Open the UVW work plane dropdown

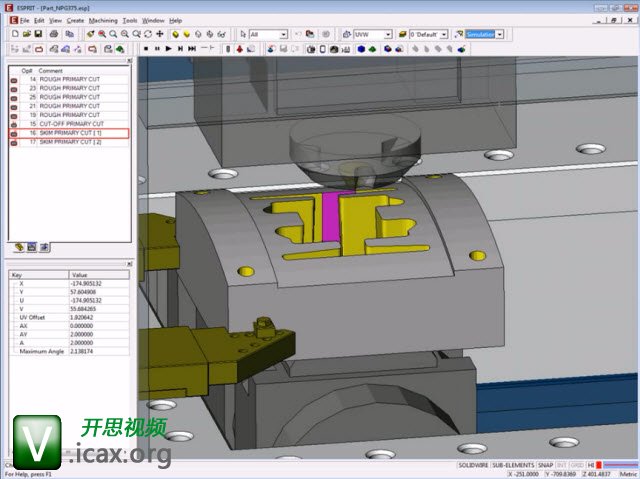tap(388, 35)
